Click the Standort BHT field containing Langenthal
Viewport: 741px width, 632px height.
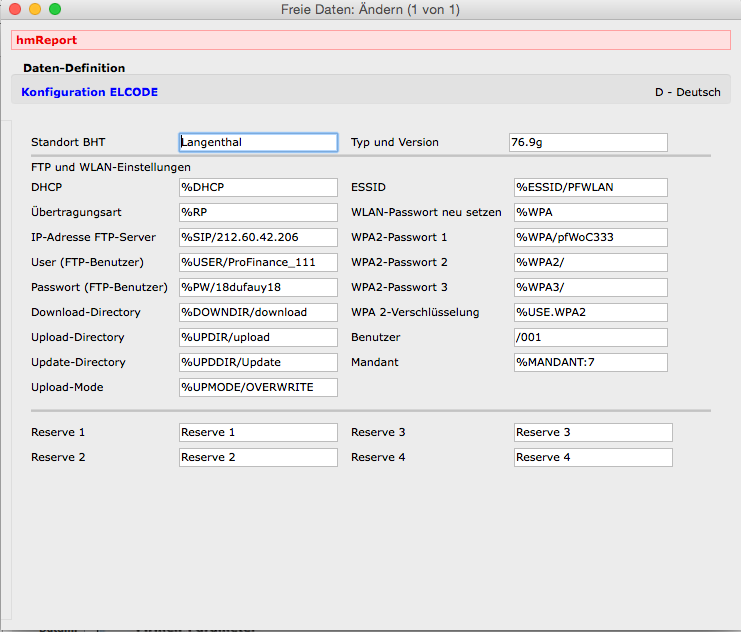(258, 142)
